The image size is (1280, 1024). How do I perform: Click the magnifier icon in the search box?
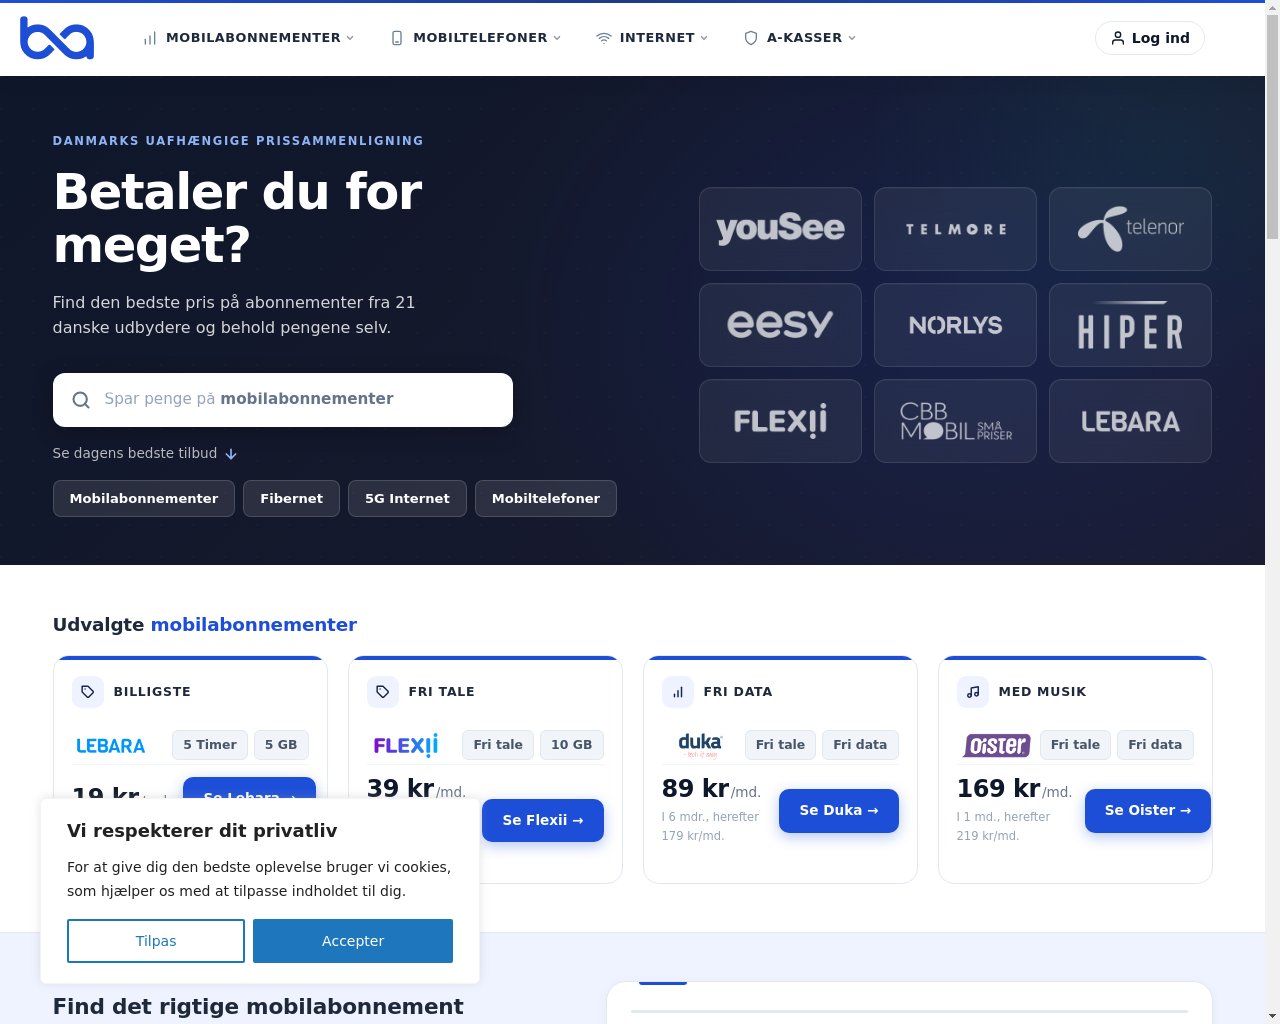tap(81, 400)
